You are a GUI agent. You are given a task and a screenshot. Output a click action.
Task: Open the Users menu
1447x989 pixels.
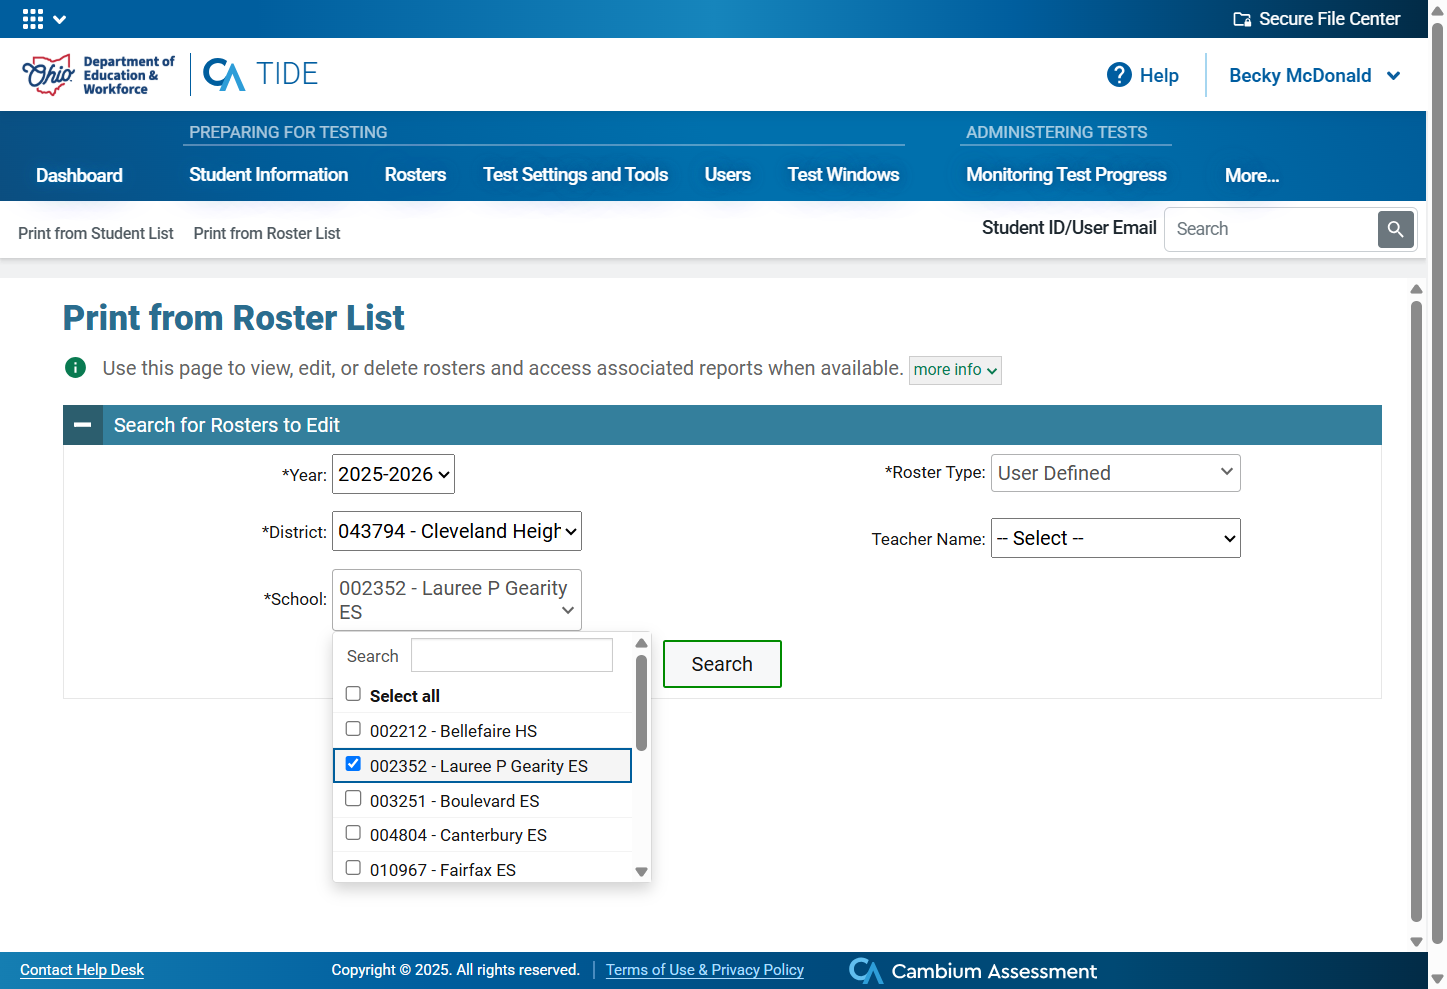pos(728,175)
